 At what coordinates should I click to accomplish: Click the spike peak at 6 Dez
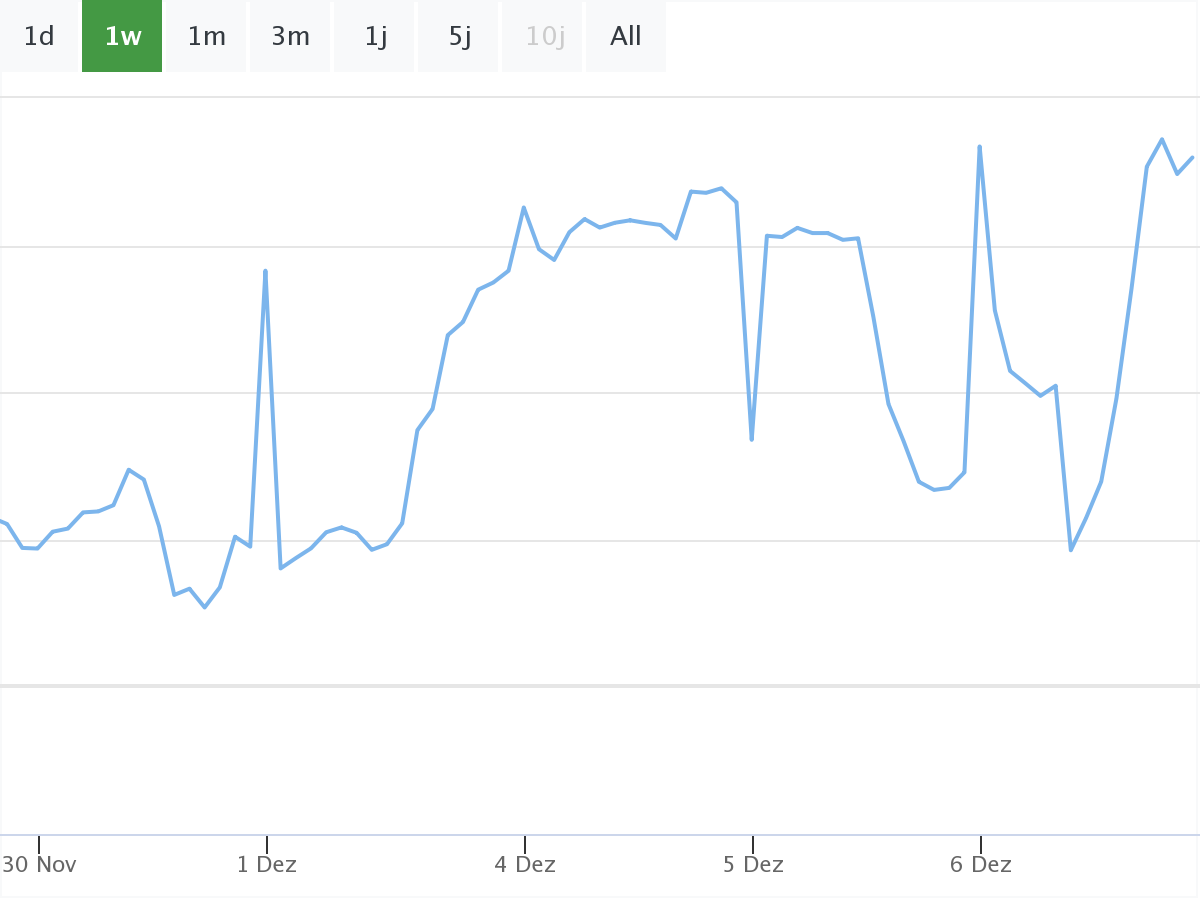[979, 147]
